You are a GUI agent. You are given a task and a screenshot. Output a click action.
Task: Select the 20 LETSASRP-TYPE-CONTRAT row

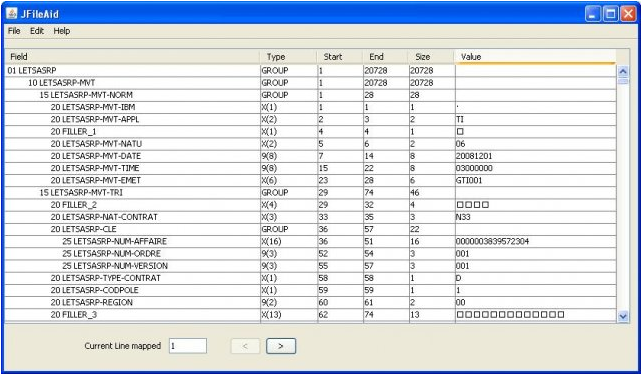311,278
